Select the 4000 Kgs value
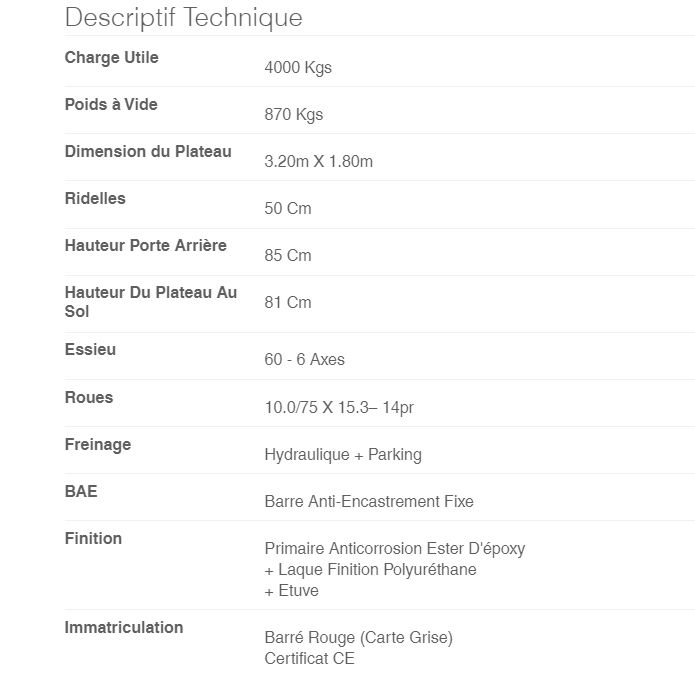Image resolution: width=695 pixels, height=681 pixels. tap(297, 67)
